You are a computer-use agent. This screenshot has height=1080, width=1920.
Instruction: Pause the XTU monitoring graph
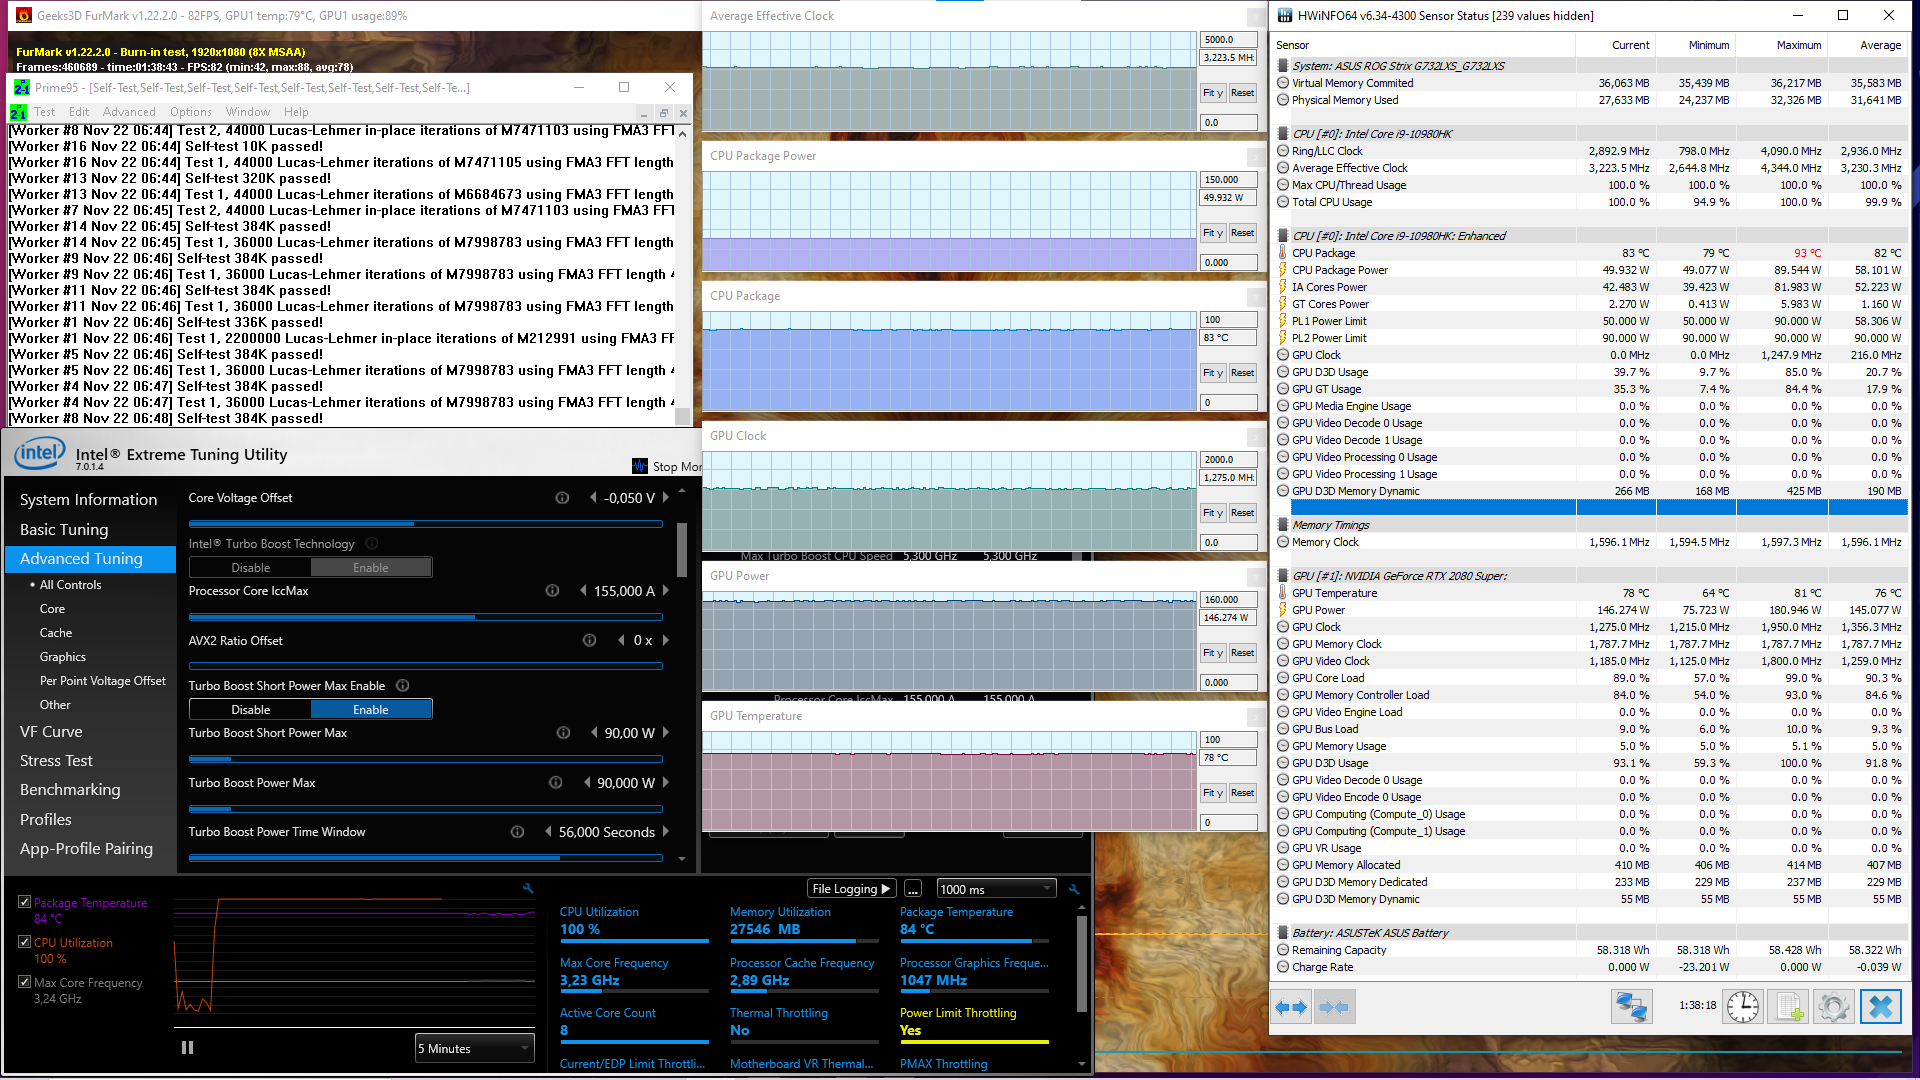click(187, 1048)
